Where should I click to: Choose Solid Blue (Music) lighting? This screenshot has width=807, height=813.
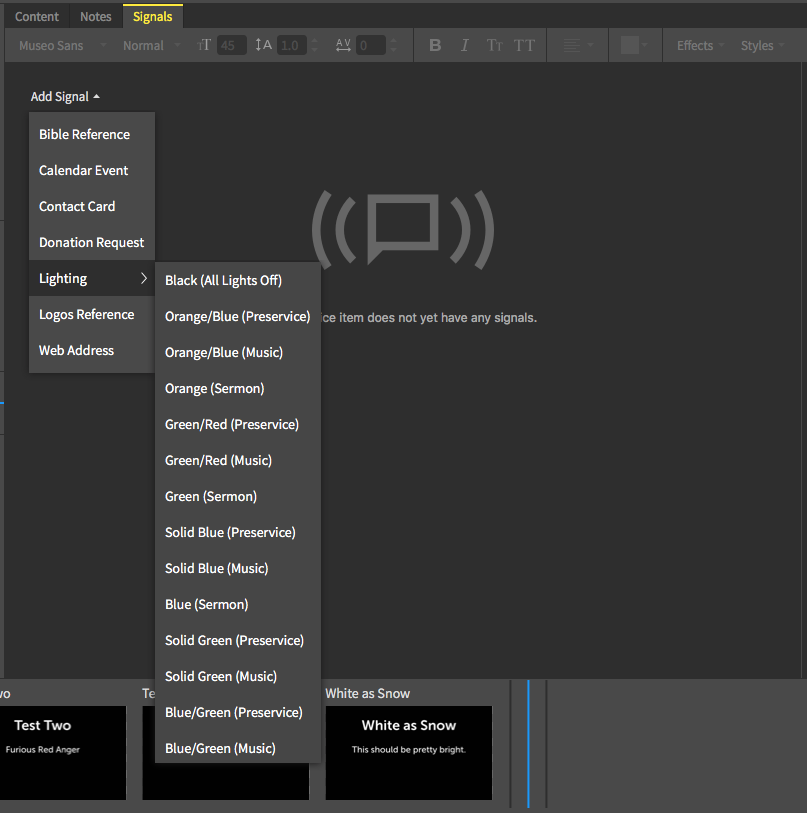click(216, 569)
